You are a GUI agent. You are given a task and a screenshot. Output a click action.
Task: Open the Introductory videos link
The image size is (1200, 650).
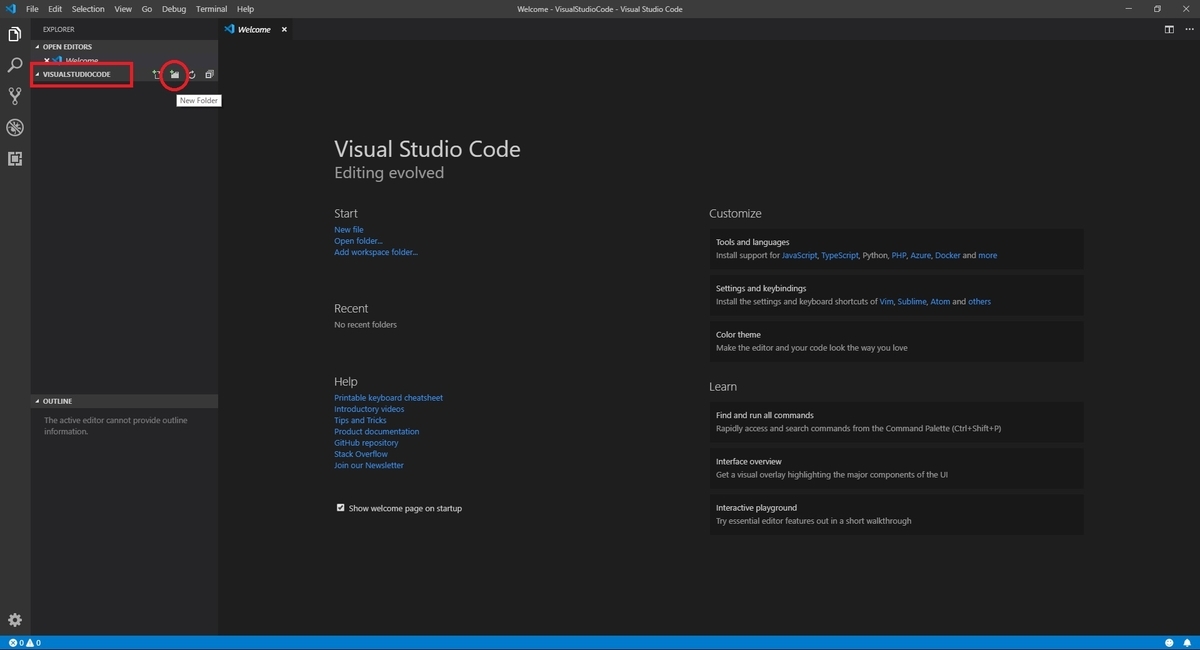coord(369,409)
